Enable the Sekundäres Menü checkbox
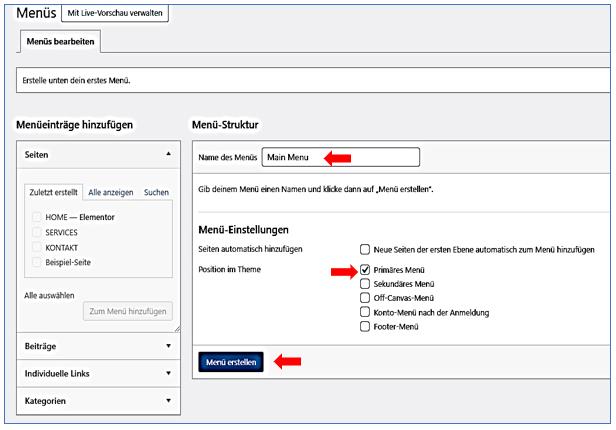Image resolution: width=616 pixels, height=430 pixels. pos(365,284)
